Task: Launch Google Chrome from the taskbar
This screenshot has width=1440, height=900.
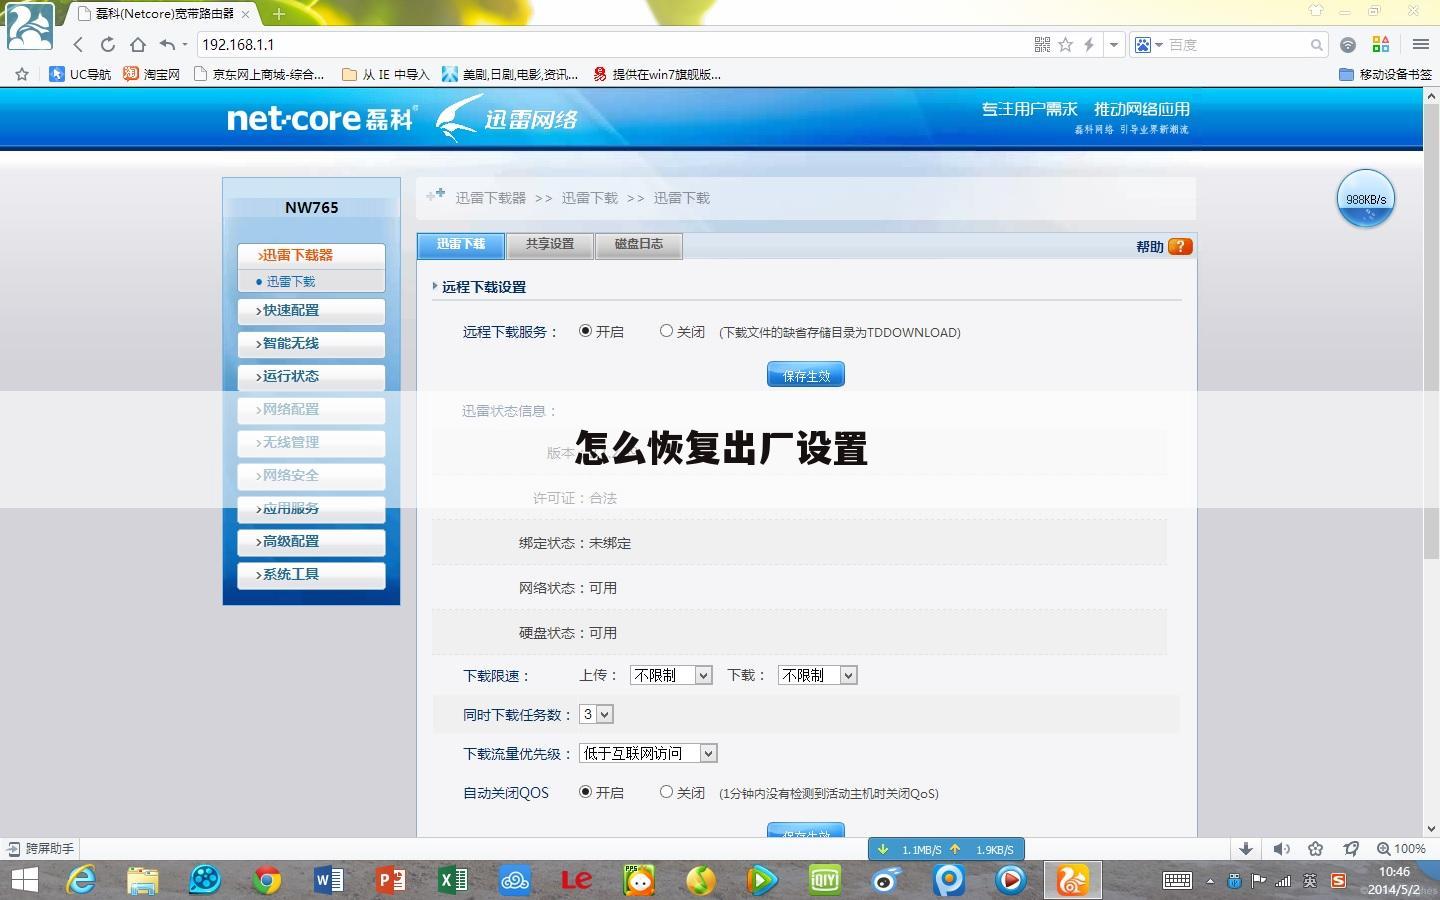Action: [266, 880]
